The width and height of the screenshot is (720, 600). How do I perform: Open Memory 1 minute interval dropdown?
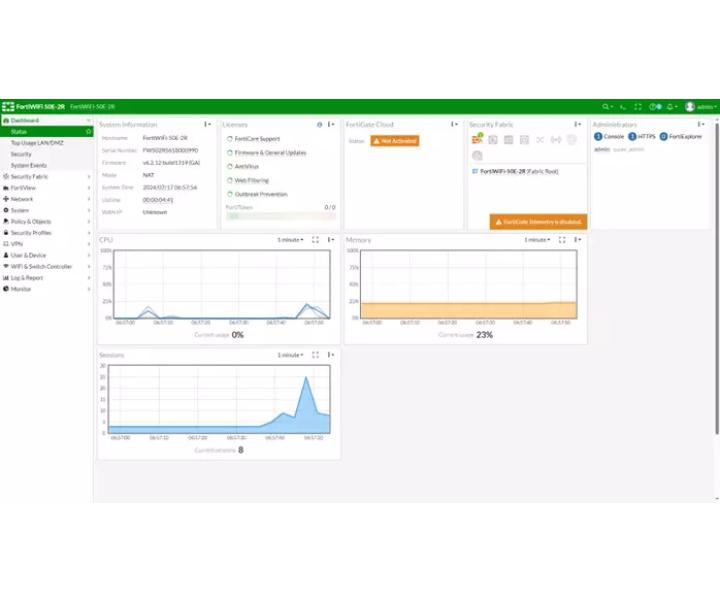(x=537, y=240)
